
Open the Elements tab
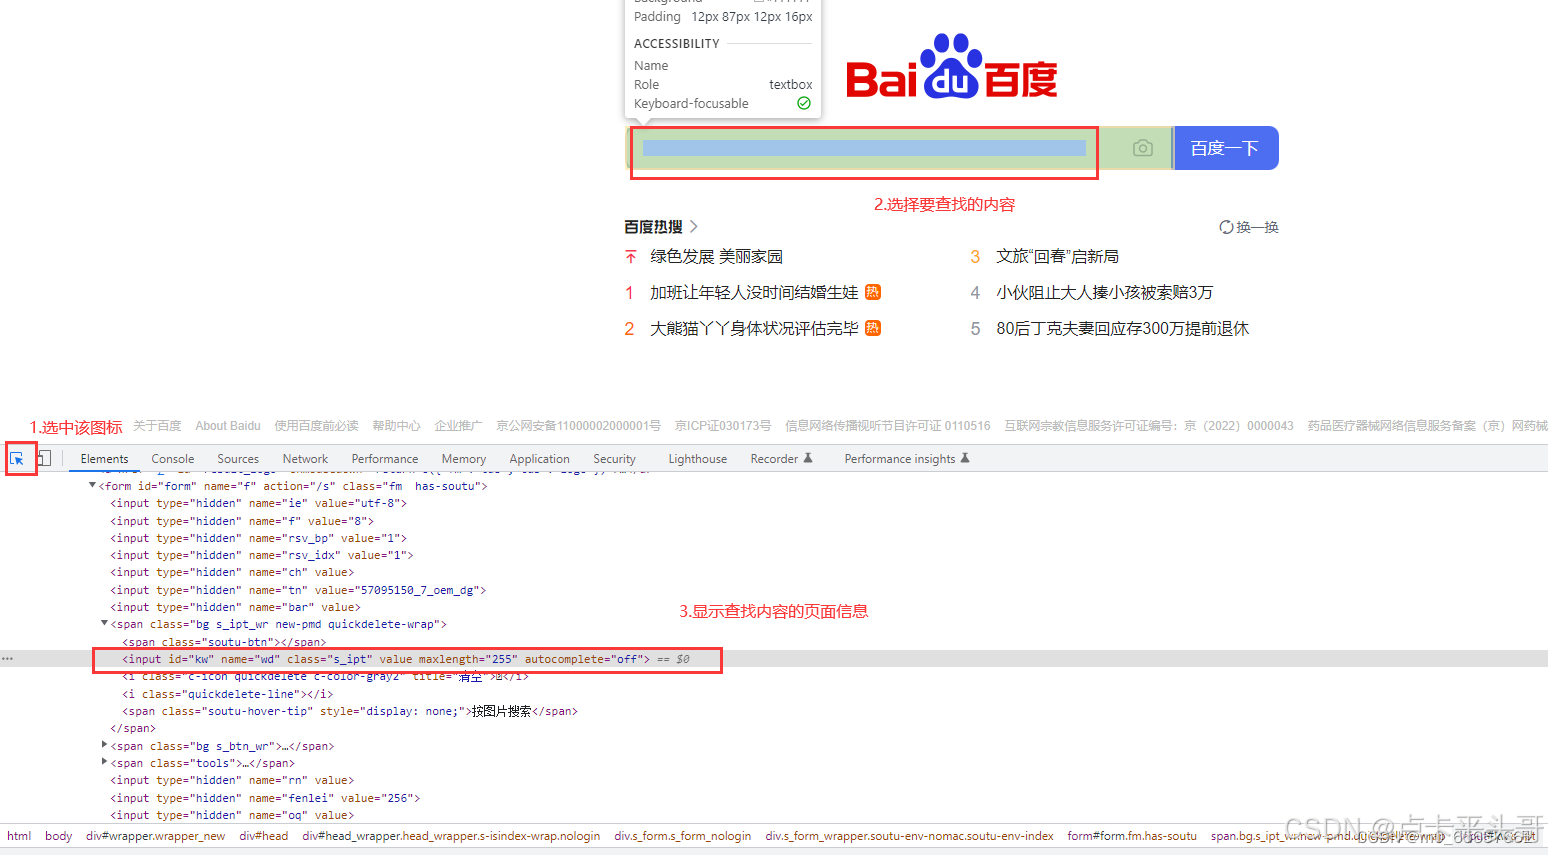click(x=104, y=459)
